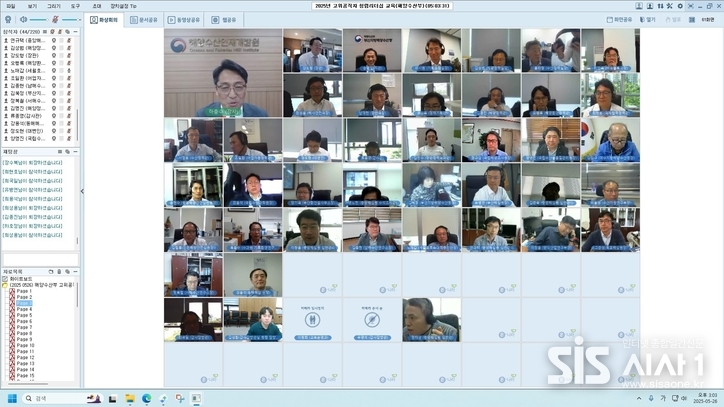Click the Page 1 PDF icon in materials tree
724x407 pixels.
click(12, 291)
